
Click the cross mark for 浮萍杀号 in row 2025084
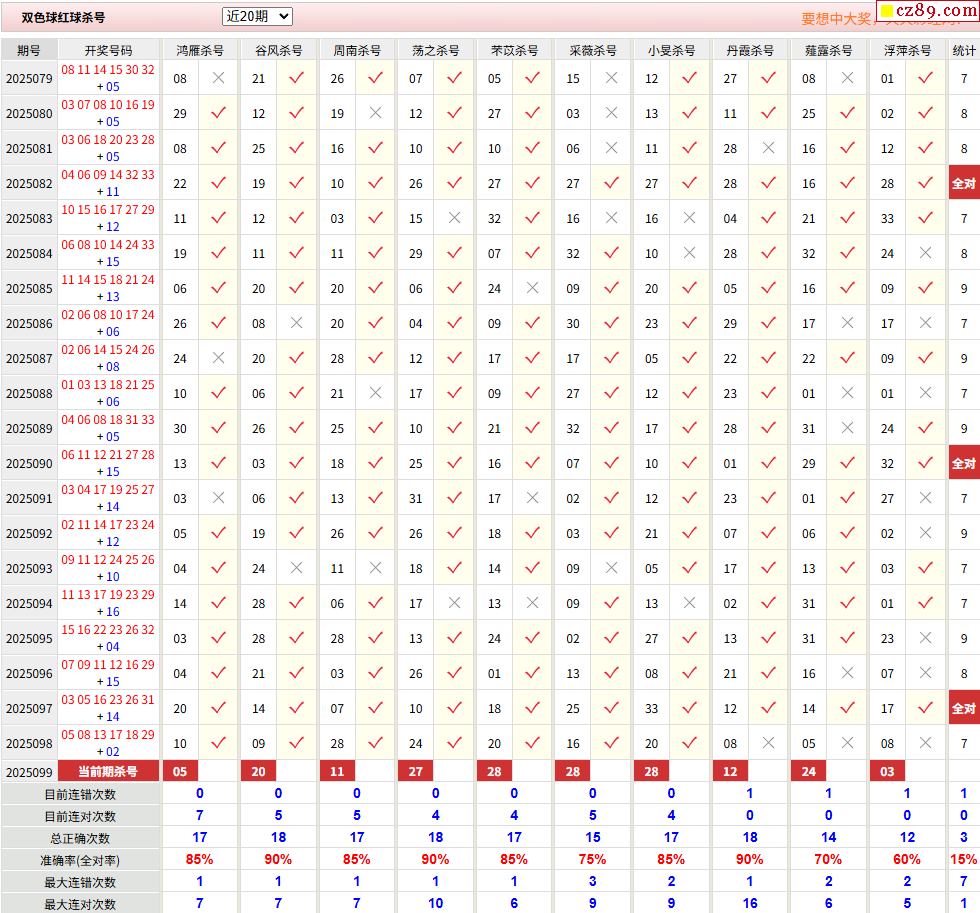925,253
